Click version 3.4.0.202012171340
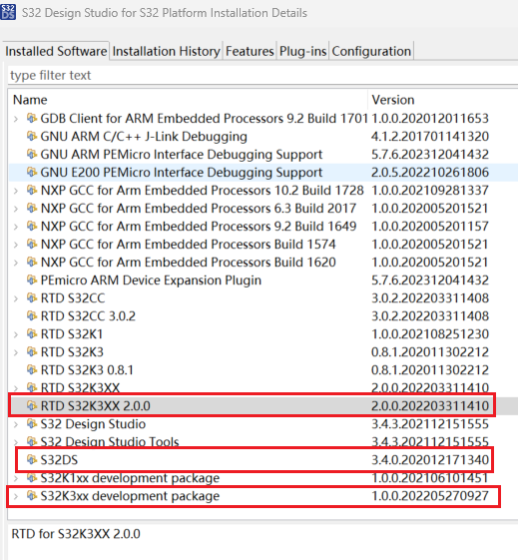518x560 pixels. coord(430,460)
